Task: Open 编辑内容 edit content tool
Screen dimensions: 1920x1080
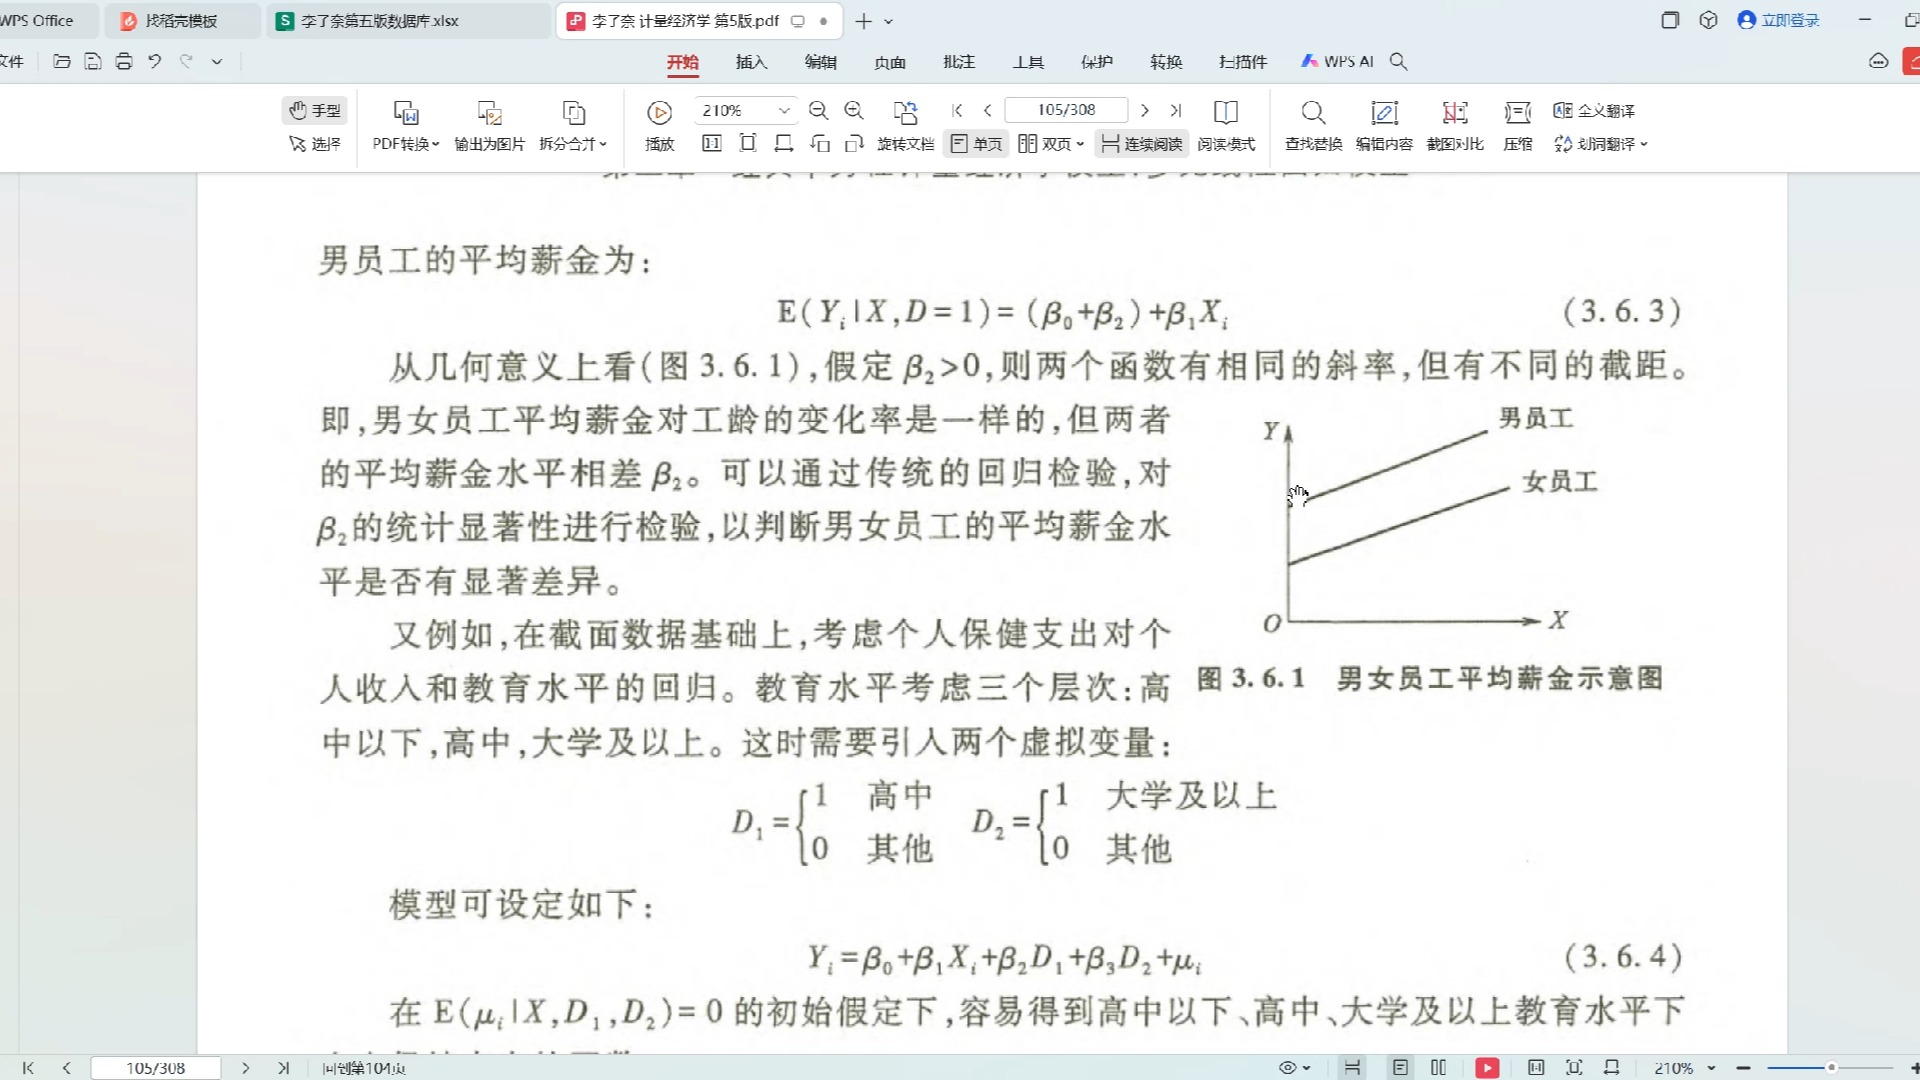Action: click(x=1385, y=126)
